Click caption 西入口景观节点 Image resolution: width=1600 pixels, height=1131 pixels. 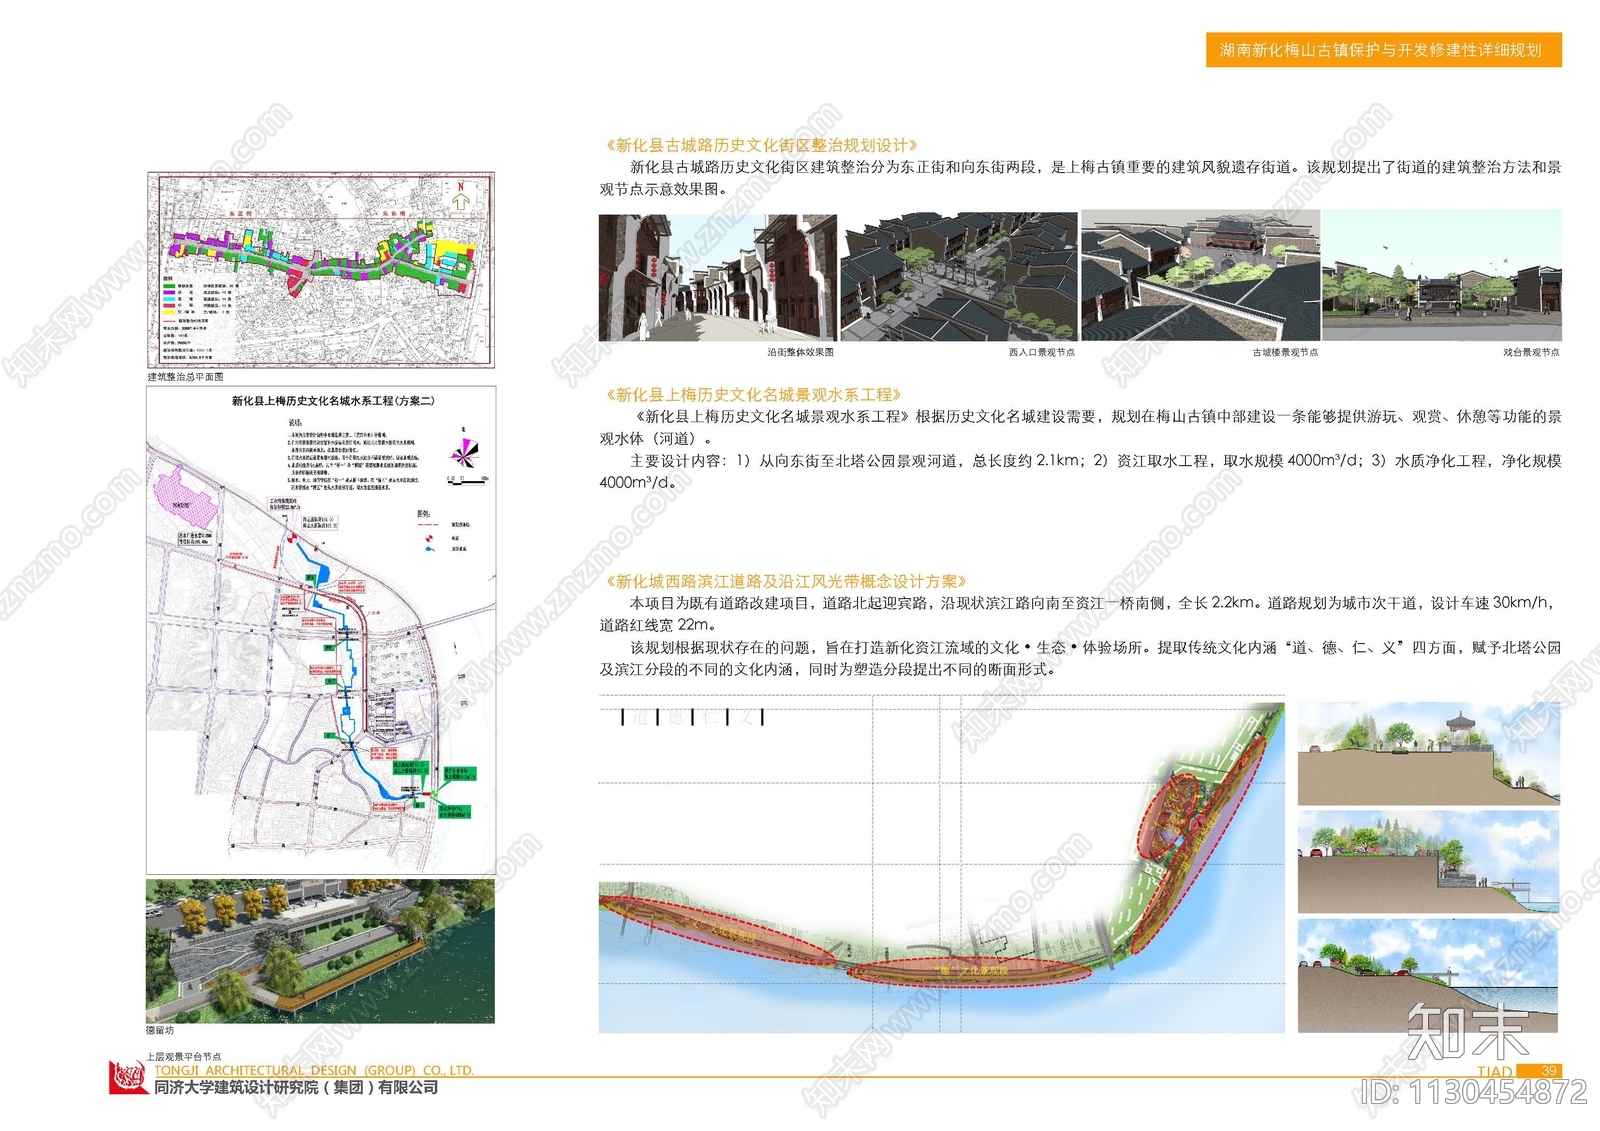tap(1041, 352)
